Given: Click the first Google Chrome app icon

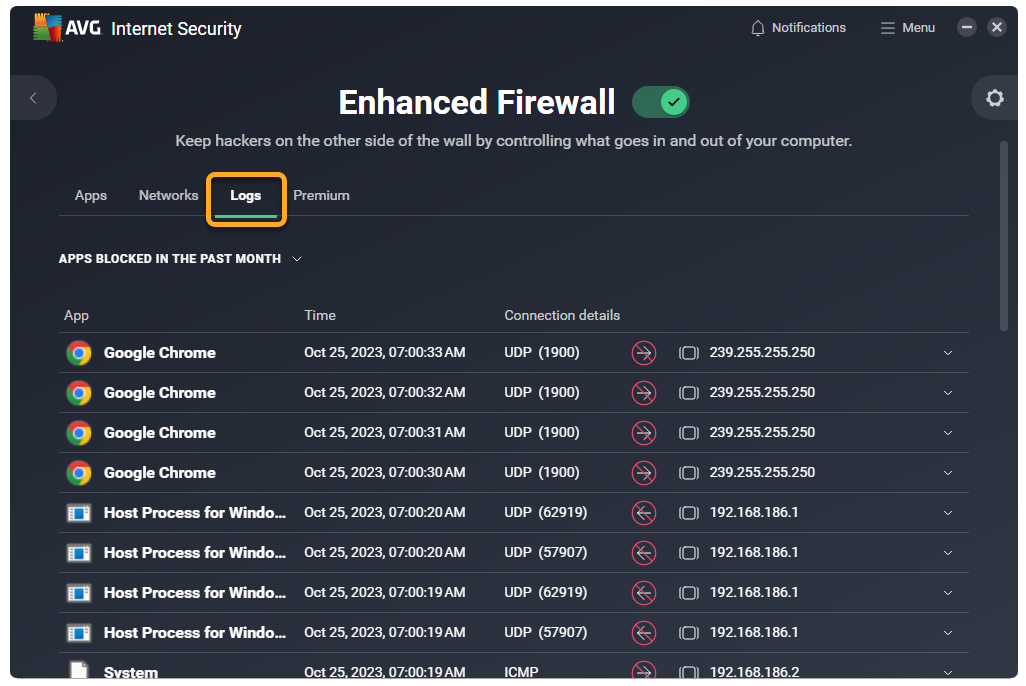Looking at the screenshot, I should [x=79, y=353].
